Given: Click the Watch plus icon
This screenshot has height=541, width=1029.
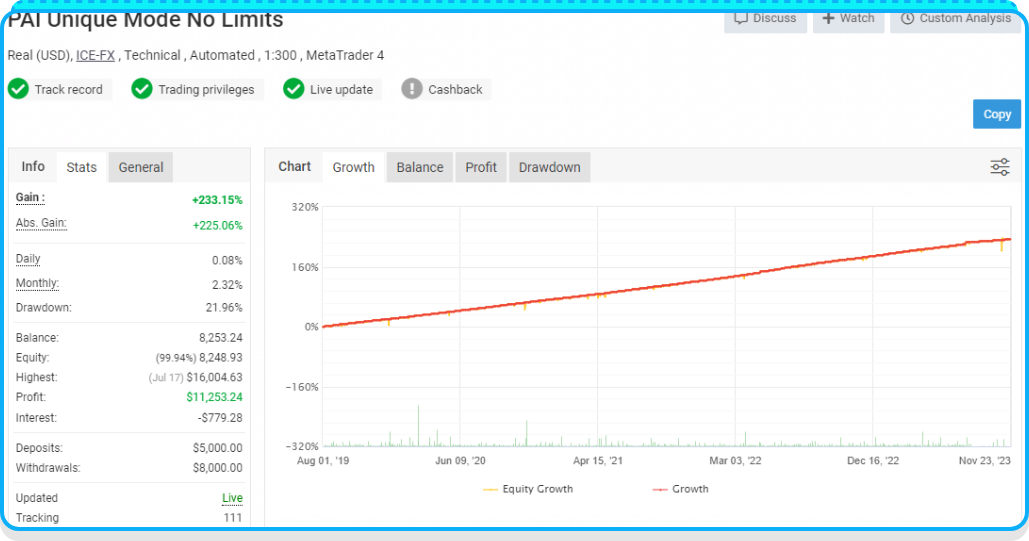Looking at the screenshot, I should click(x=828, y=18).
